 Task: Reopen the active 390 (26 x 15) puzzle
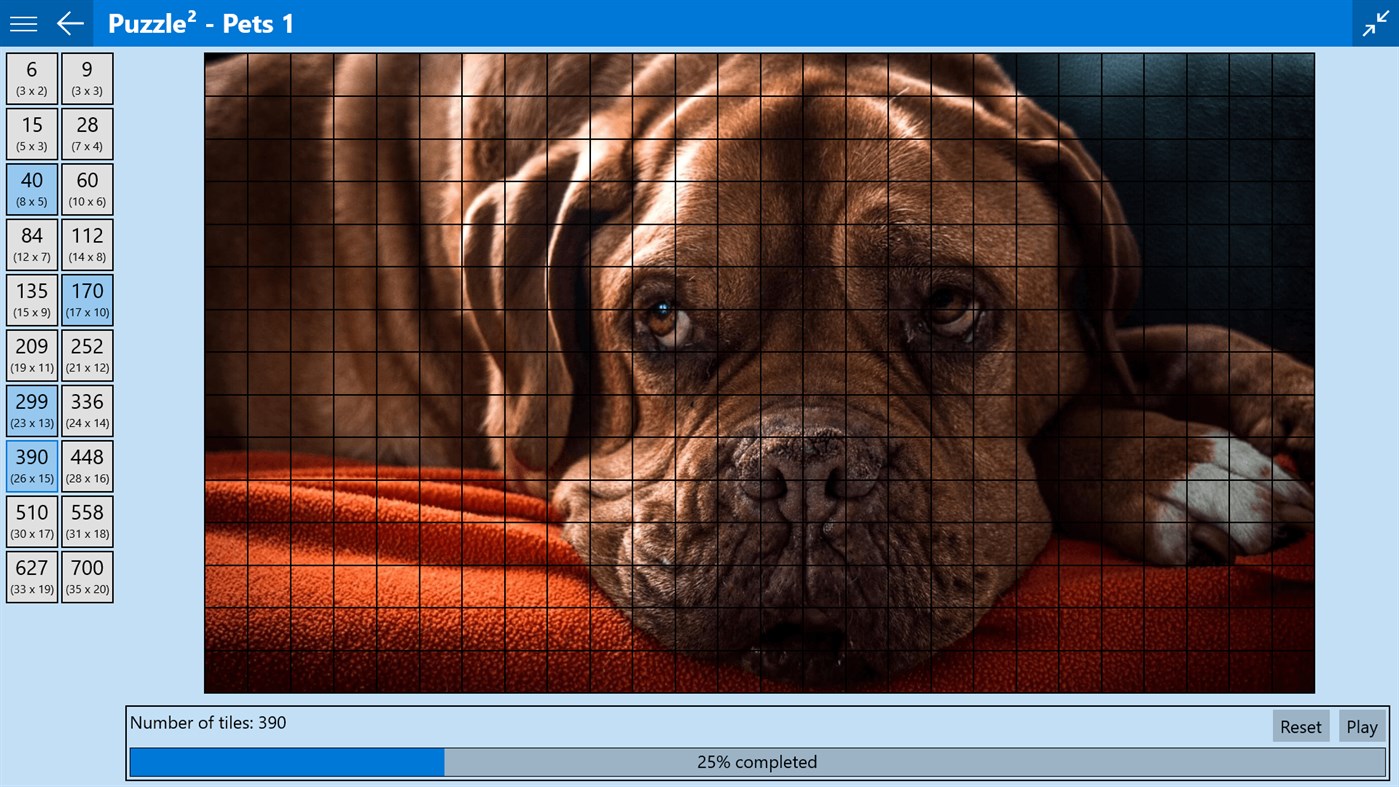(31, 465)
